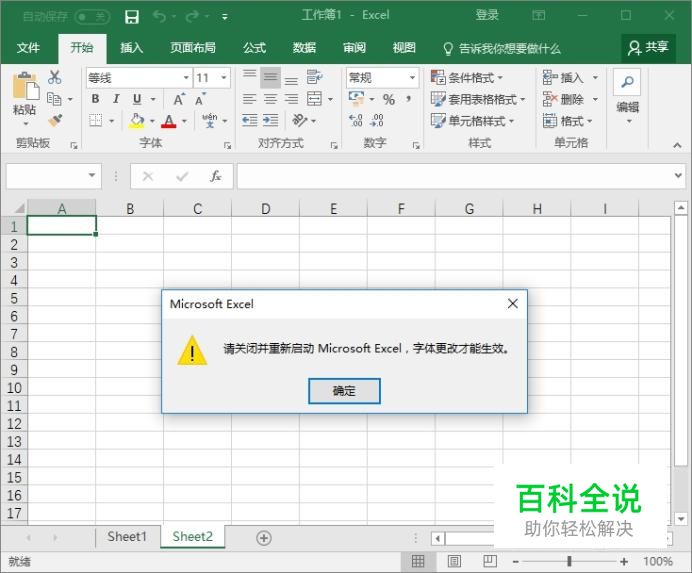Click the Merge and Center icon
This screenshot has width=692, height=573.
314,99
